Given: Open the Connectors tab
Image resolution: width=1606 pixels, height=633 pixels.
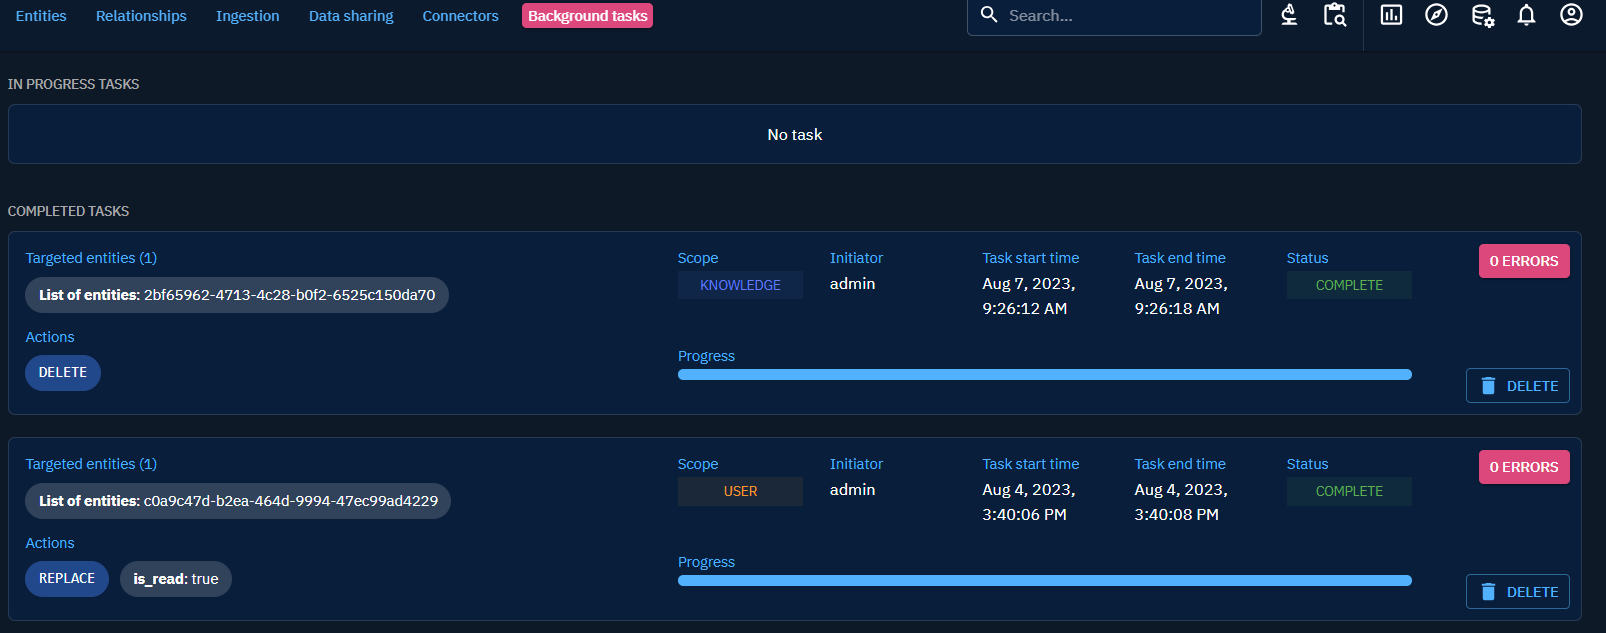Looking at the screenshot, I should pyautogui.click(x=460, y=16).
